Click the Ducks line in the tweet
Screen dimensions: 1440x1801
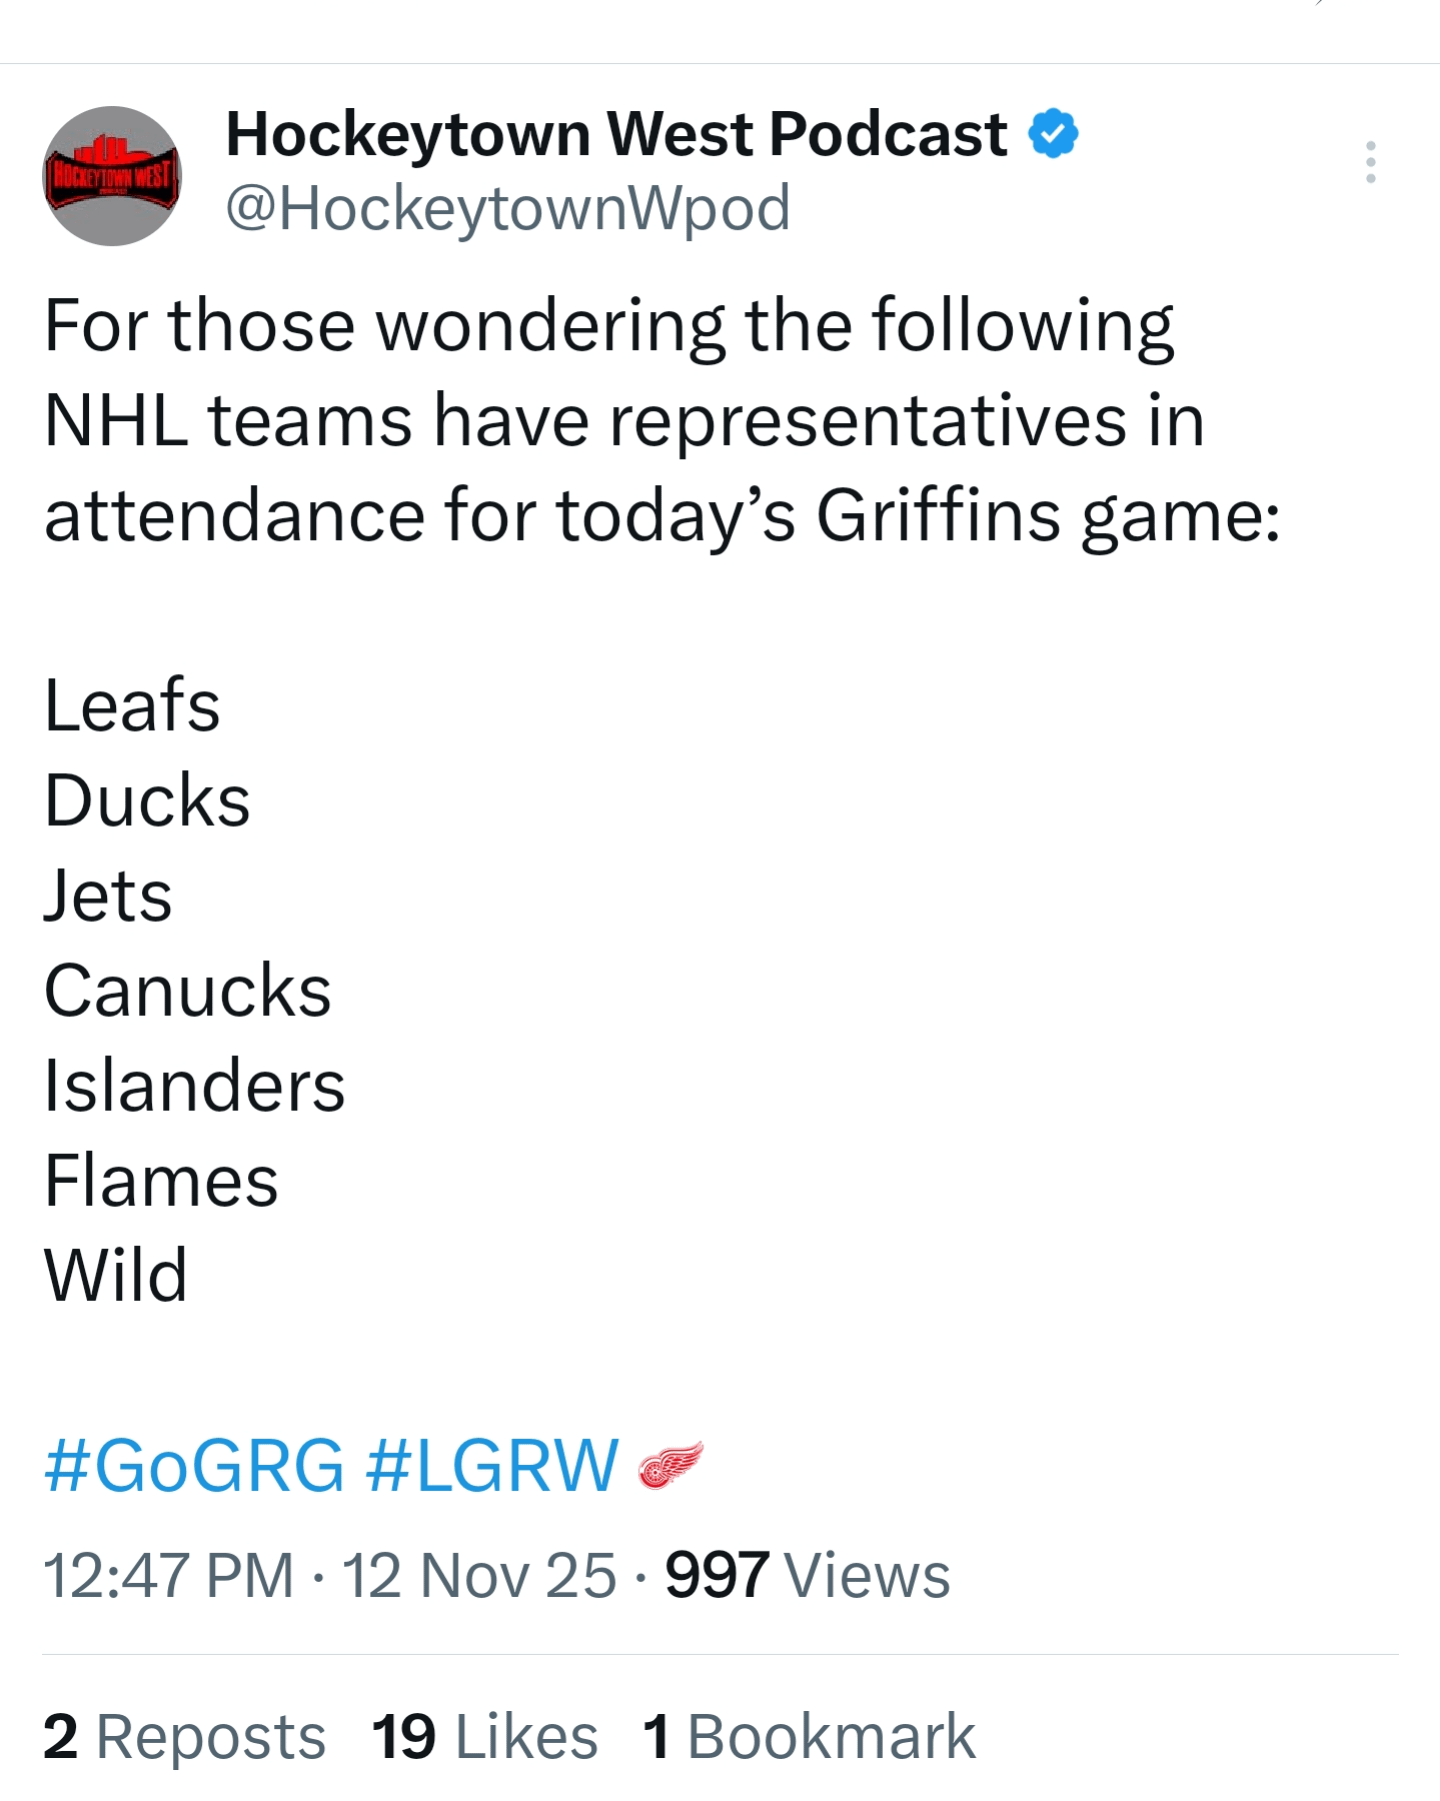click(x=147, y=801)
